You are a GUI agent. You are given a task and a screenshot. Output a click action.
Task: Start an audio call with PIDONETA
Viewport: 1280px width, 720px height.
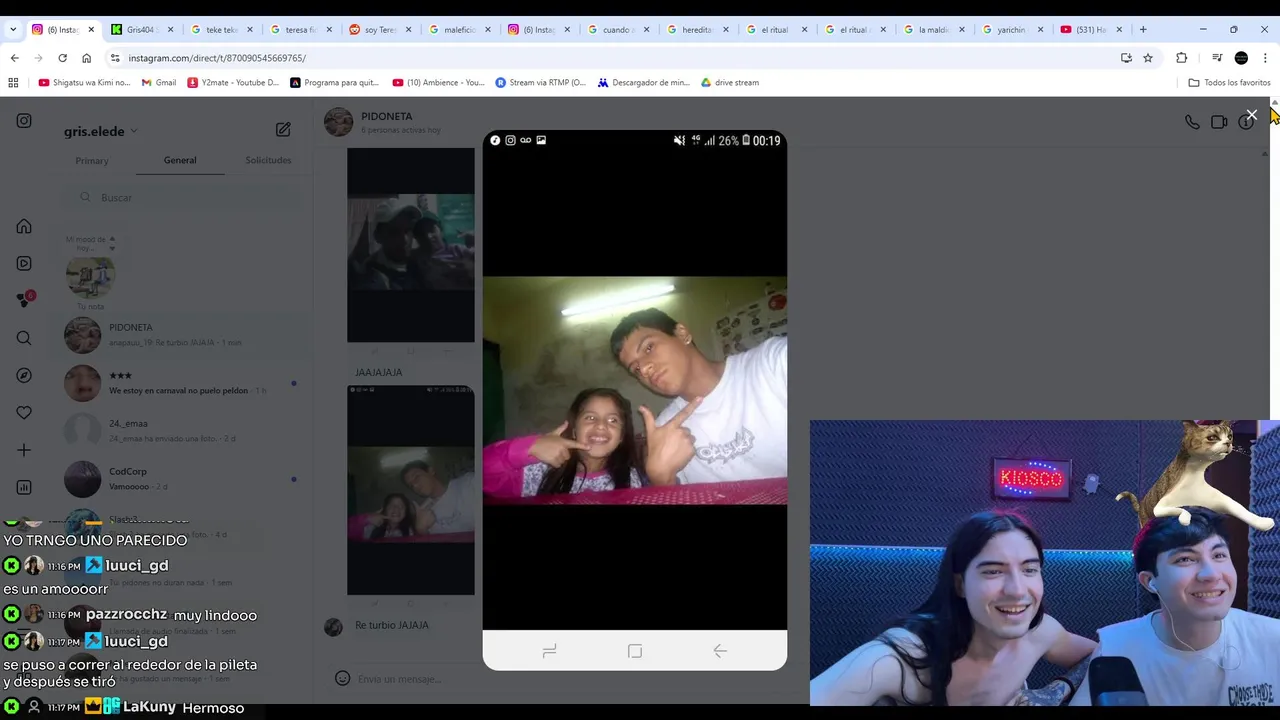(1192, 122)
